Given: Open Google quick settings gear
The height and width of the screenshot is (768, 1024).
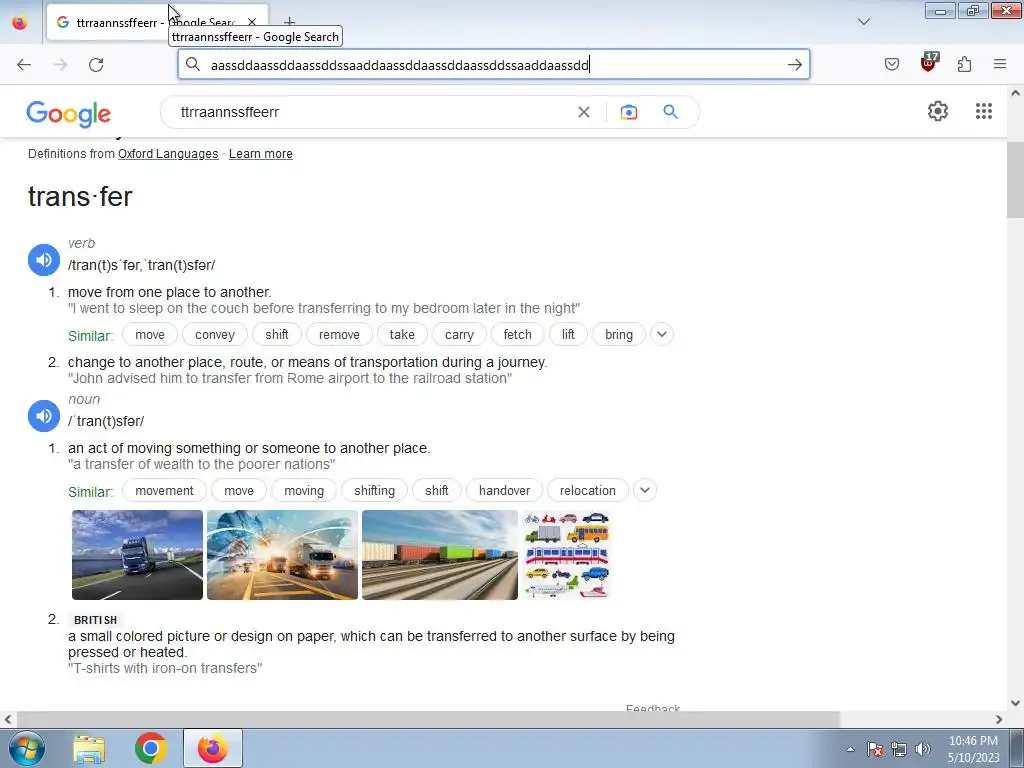Looking at the screenshot, I should coord(938,111).
